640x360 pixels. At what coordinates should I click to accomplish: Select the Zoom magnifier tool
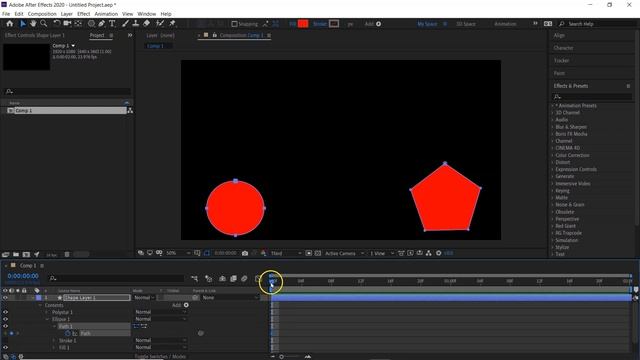[43, 24]
